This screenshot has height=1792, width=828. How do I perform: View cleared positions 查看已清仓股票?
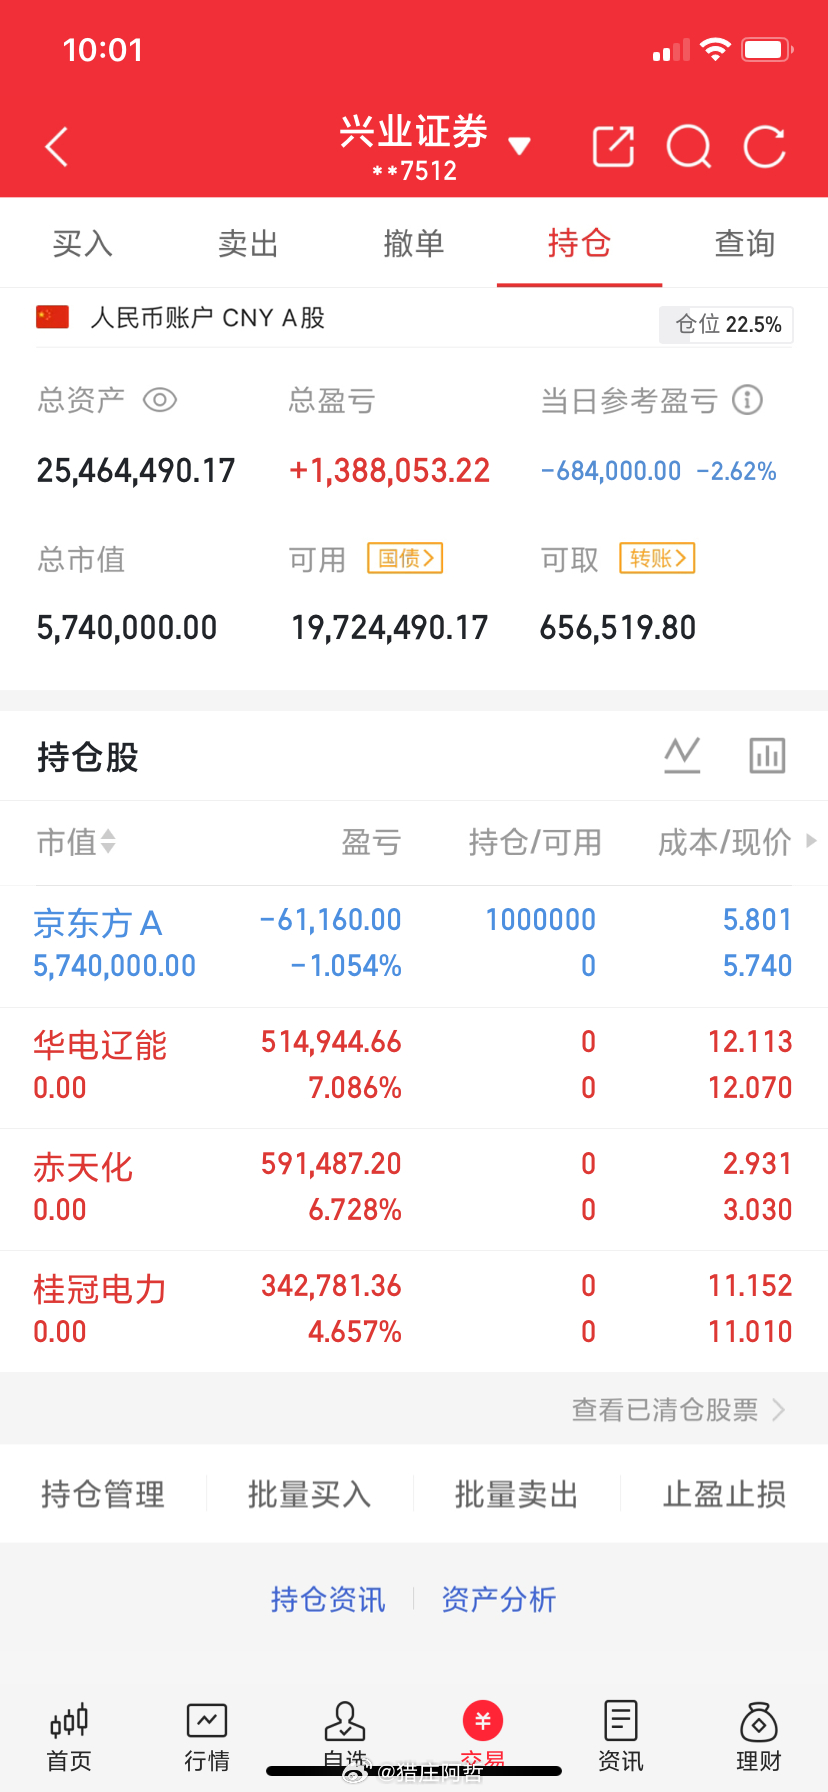(x=678, y=1409)
